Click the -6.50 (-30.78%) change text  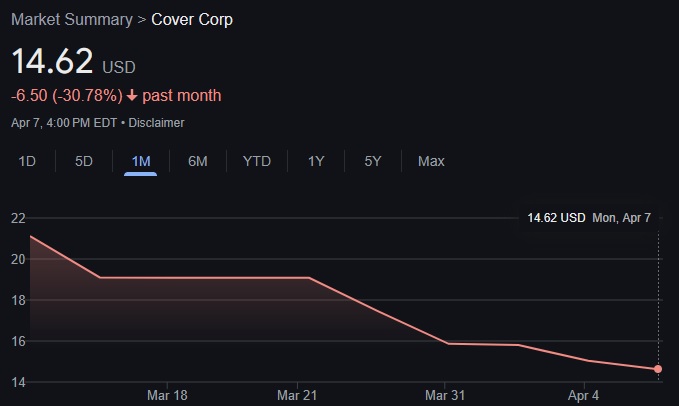[67, 96]
